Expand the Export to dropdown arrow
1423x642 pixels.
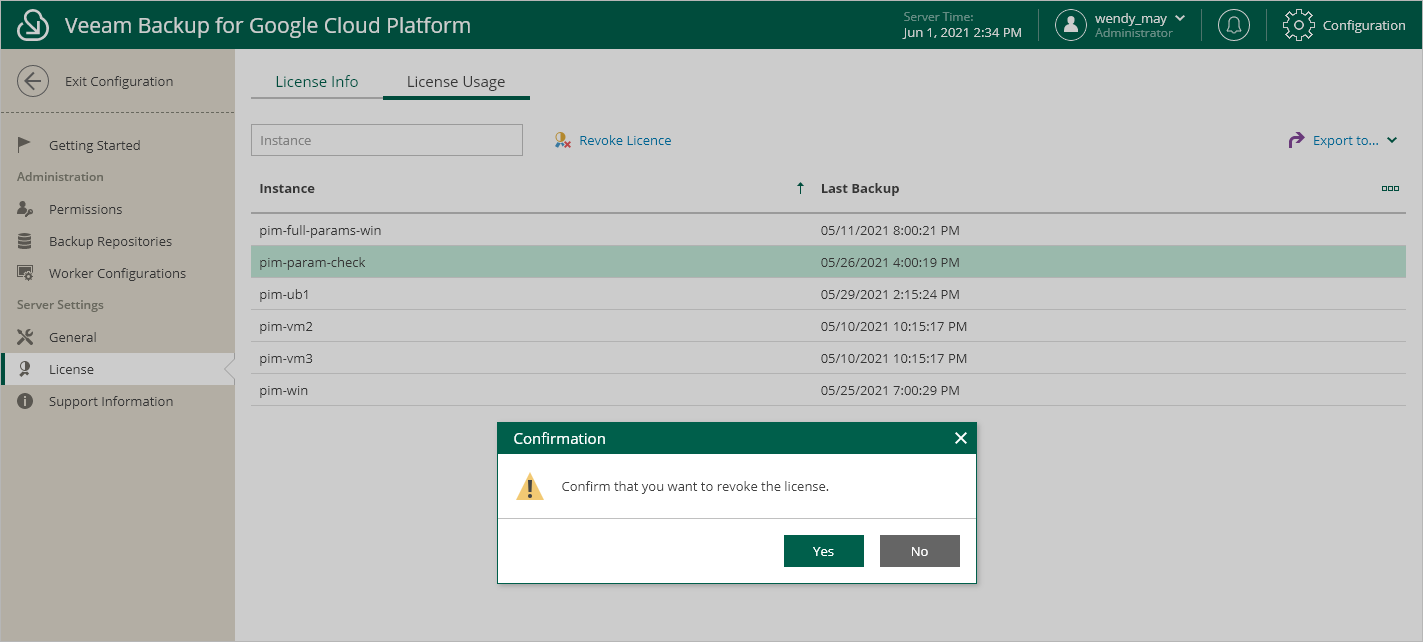[x=1392, y=141]
